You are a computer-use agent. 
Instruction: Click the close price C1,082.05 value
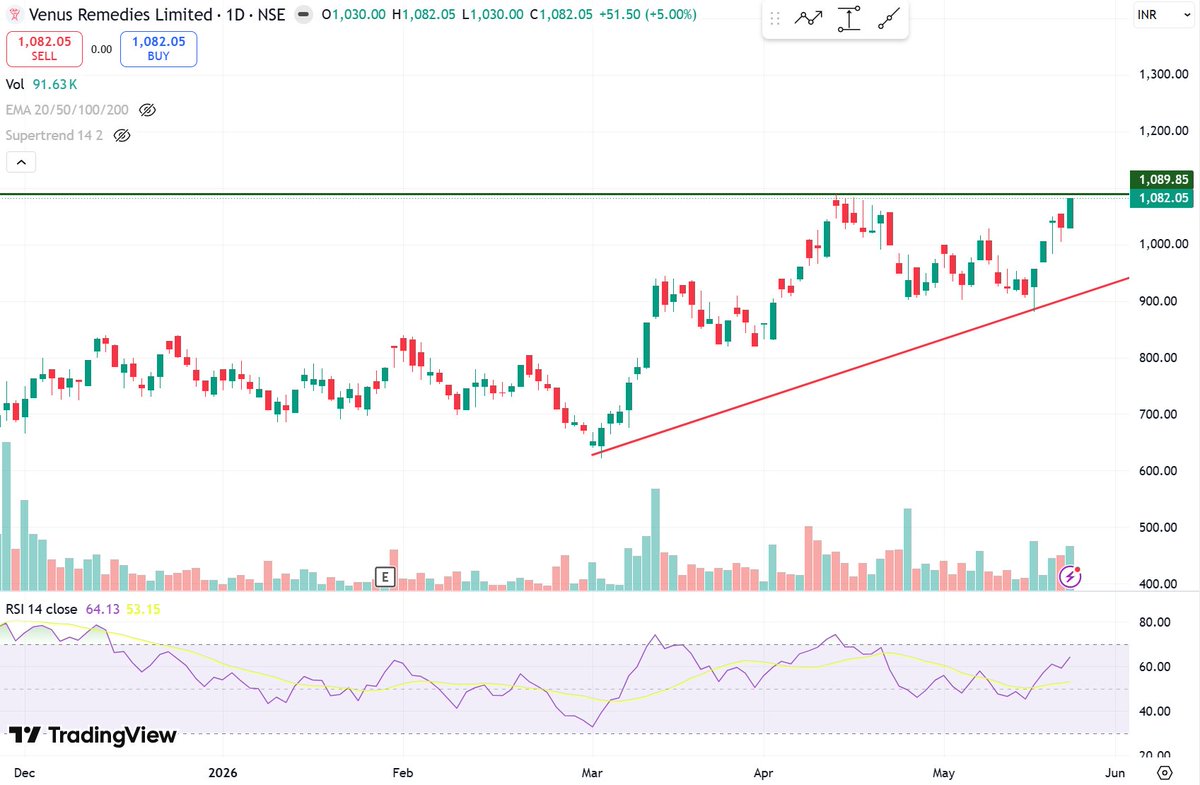click(x=564, y=15)
